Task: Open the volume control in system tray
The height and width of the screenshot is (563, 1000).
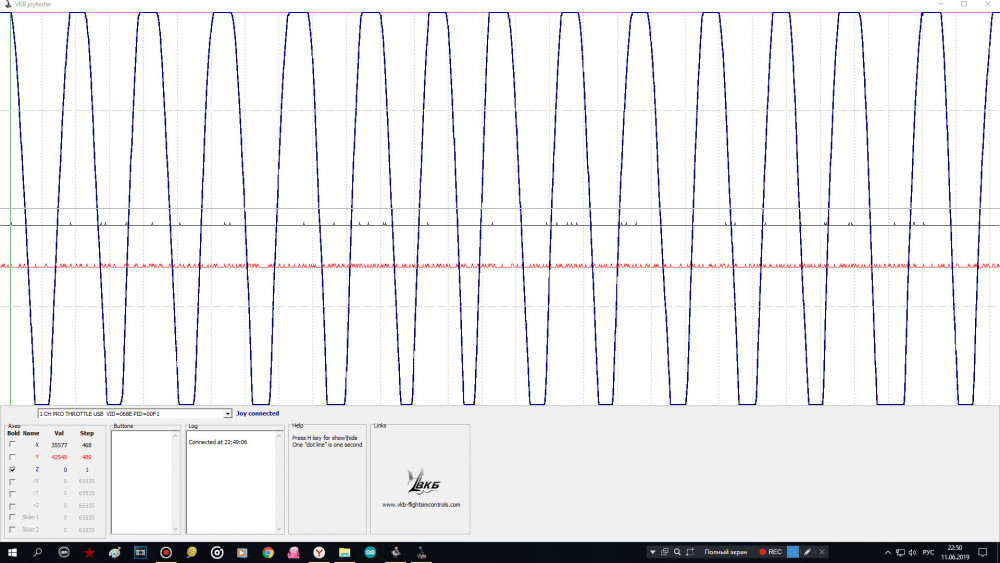Action: 911,552
